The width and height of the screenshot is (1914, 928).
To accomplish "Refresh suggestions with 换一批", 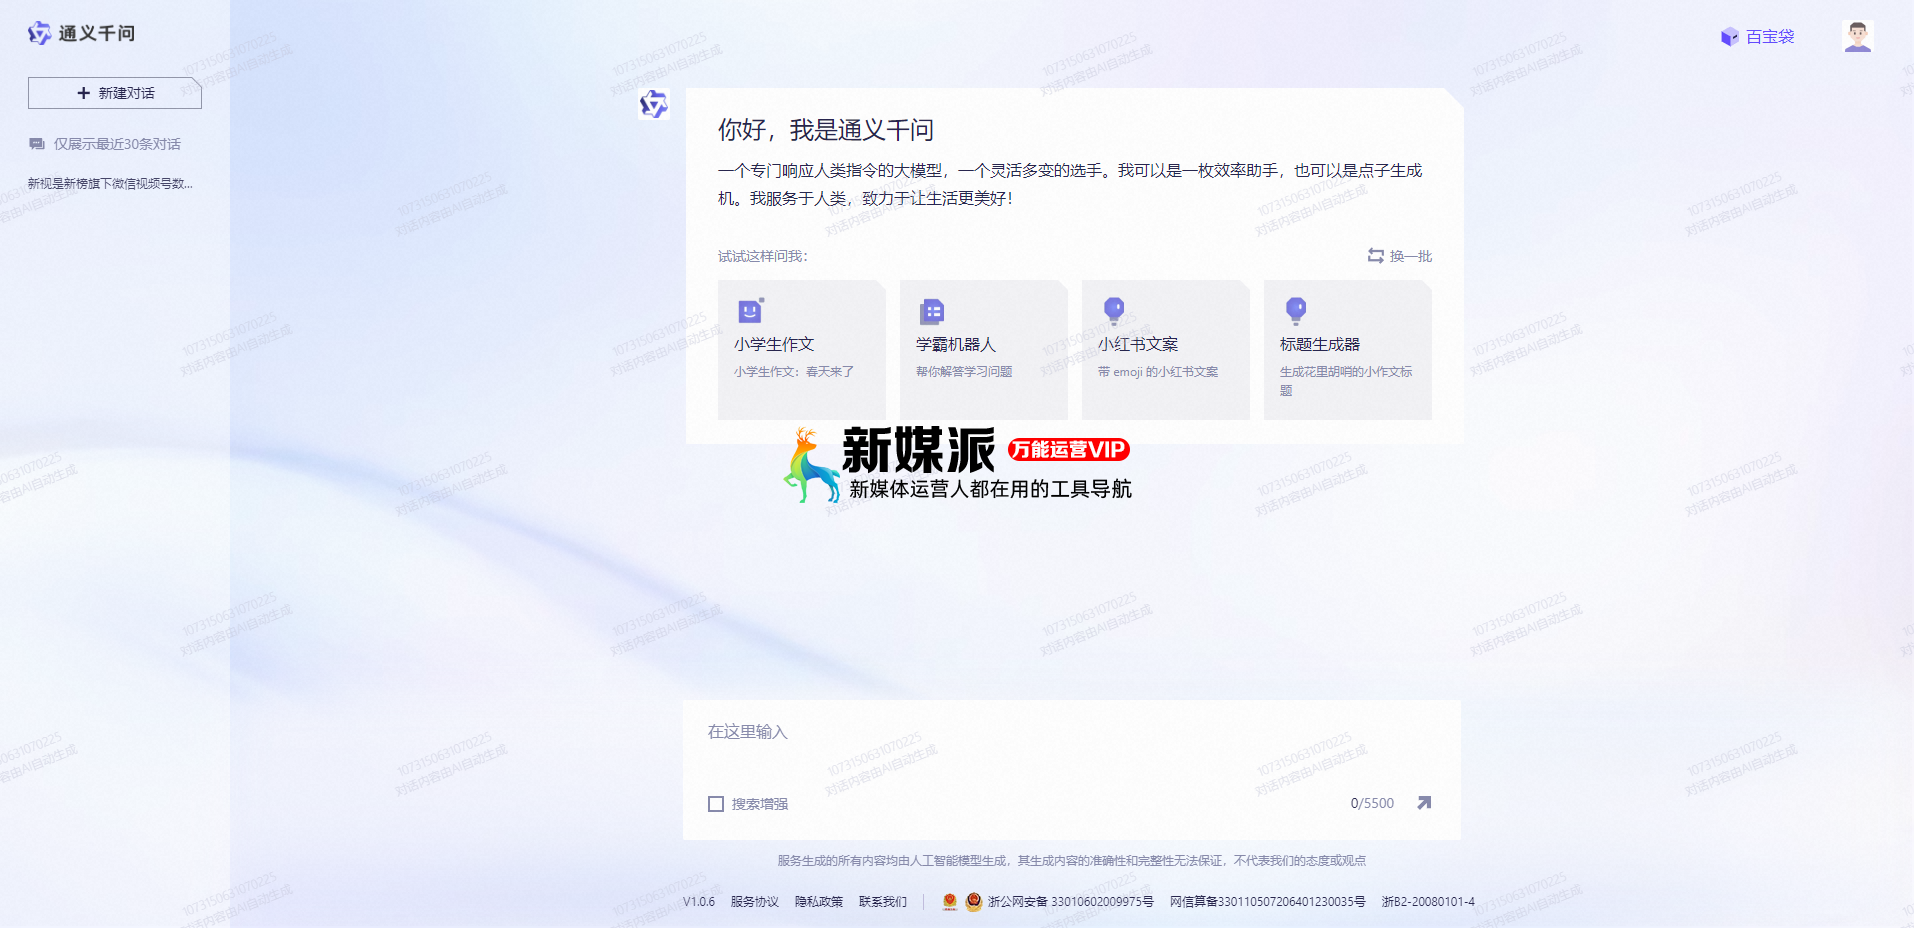I will coord(1399,256).
